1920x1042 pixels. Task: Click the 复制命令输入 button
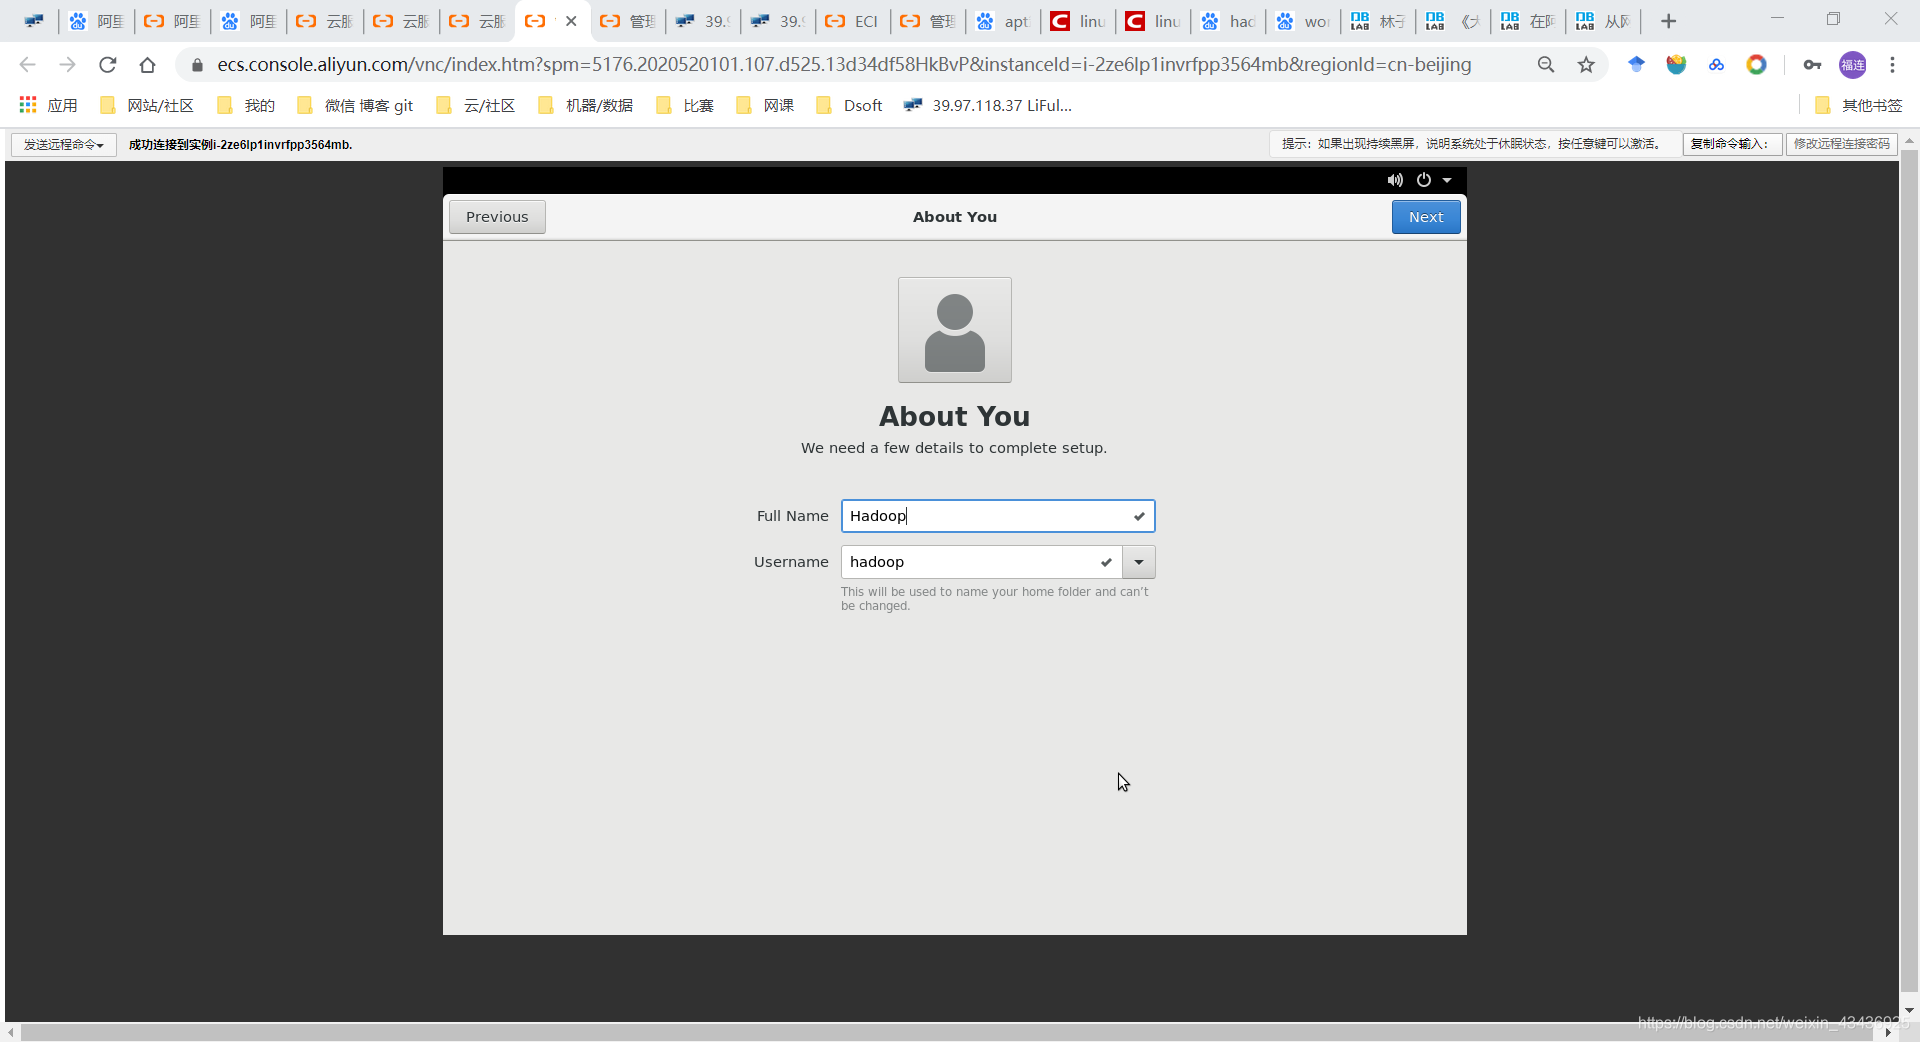coord(1732,144)
